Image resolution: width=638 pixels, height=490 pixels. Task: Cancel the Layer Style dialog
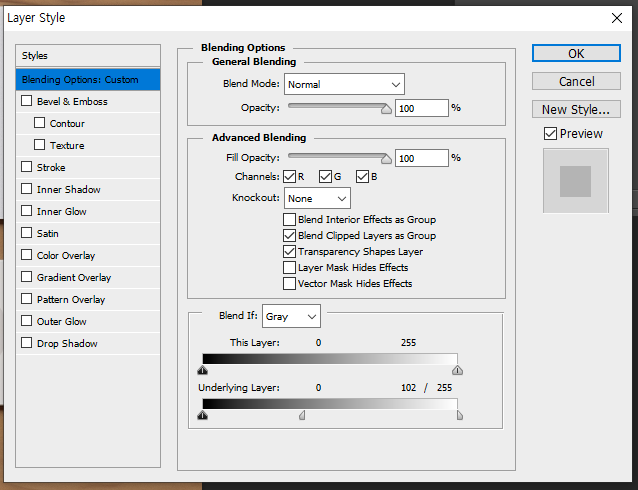(576, 81)
